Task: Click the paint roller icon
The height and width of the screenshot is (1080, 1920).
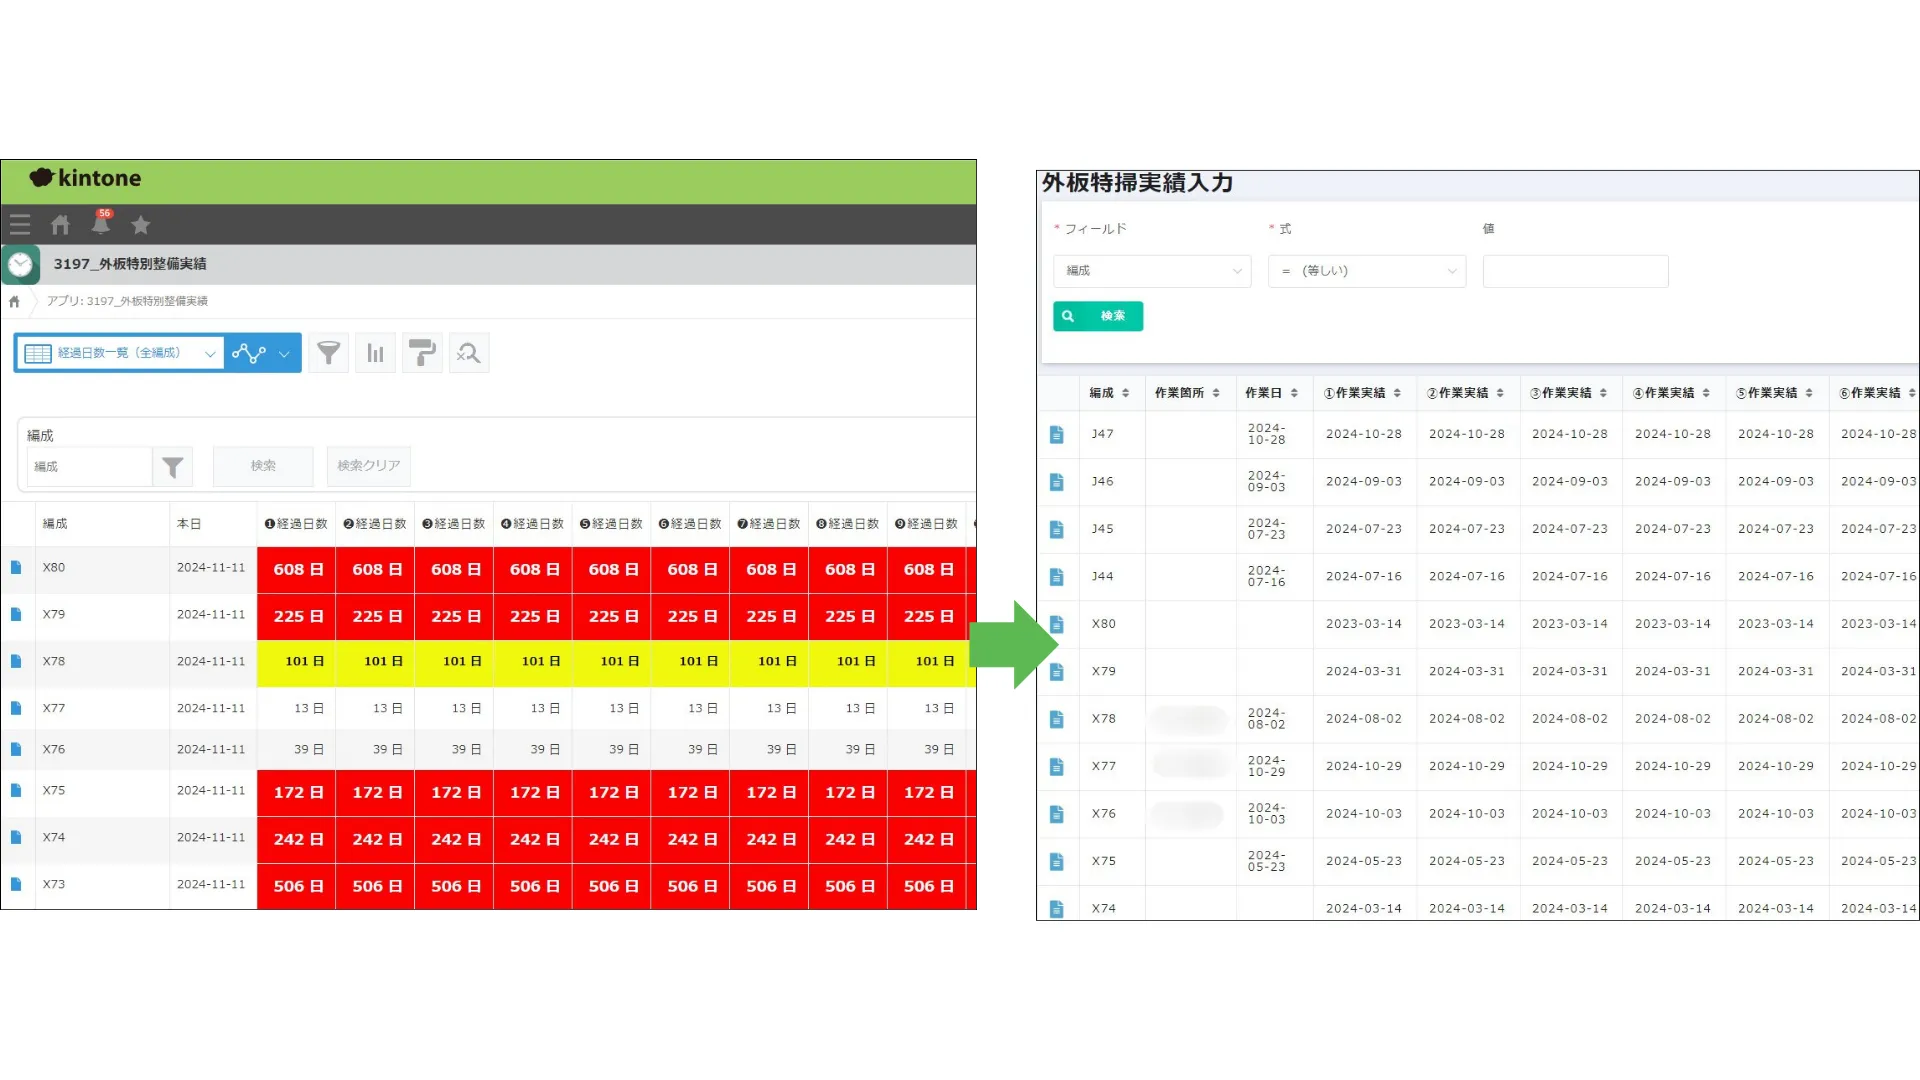Action: tap(422, 353)
